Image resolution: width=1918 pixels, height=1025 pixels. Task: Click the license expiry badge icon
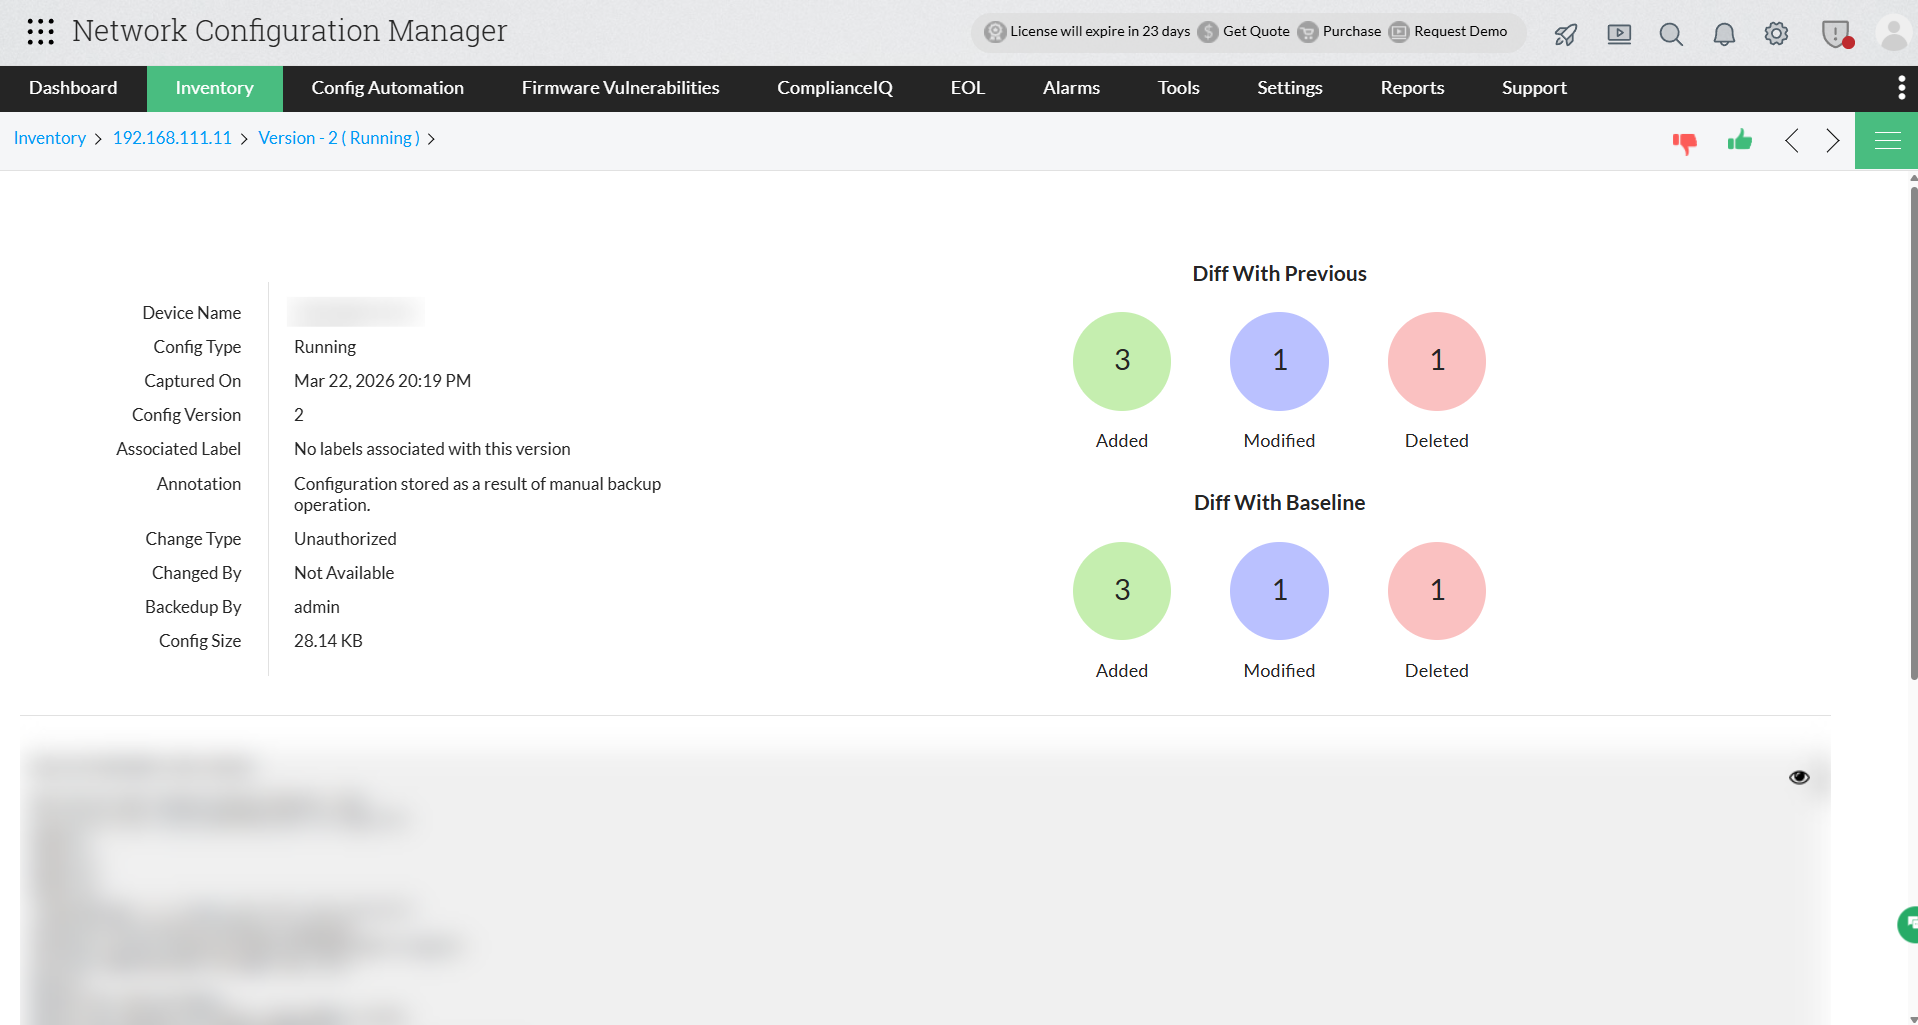pyautogui.click(x=995, y=32)
